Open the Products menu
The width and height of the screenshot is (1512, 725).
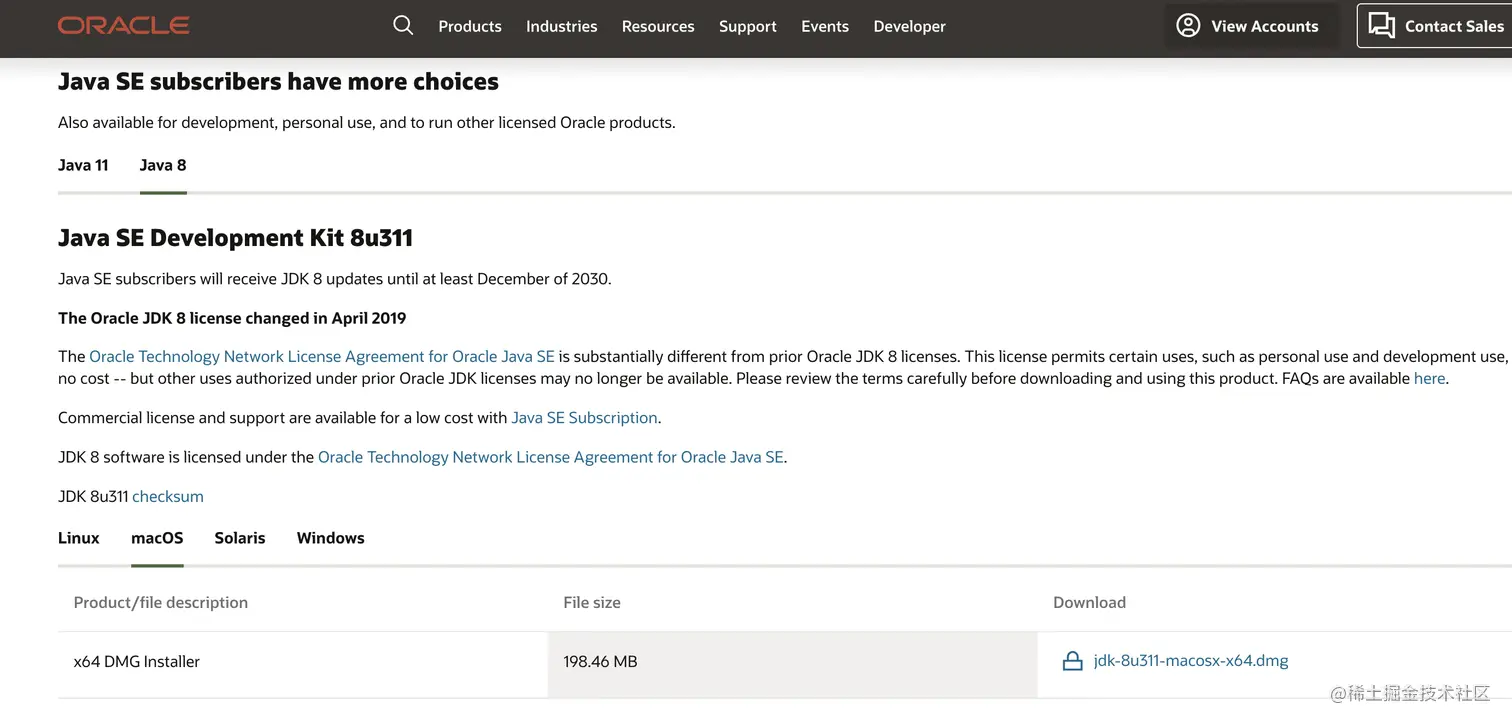[469, 26]
